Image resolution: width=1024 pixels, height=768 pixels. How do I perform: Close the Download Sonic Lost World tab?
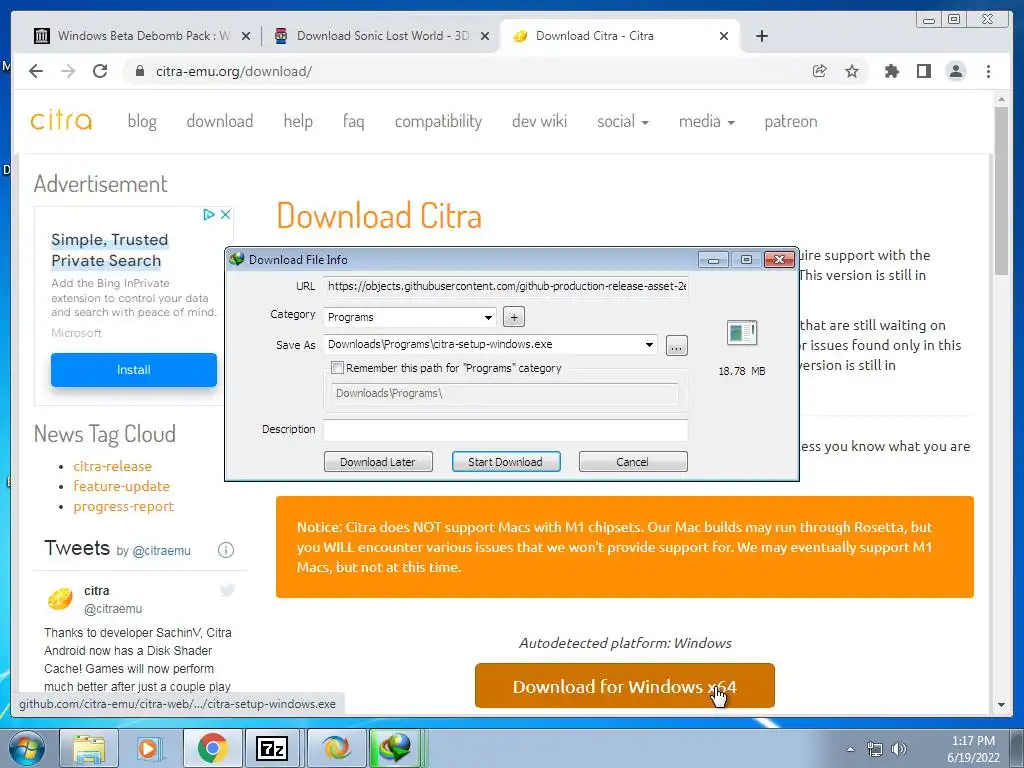tap(485, 36)
